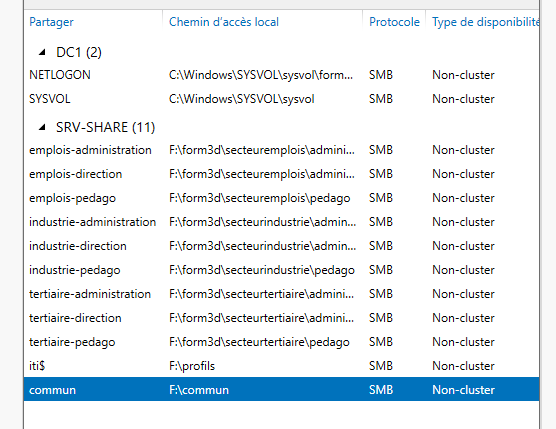Pick the industrie-administration share

coord(282,222)
